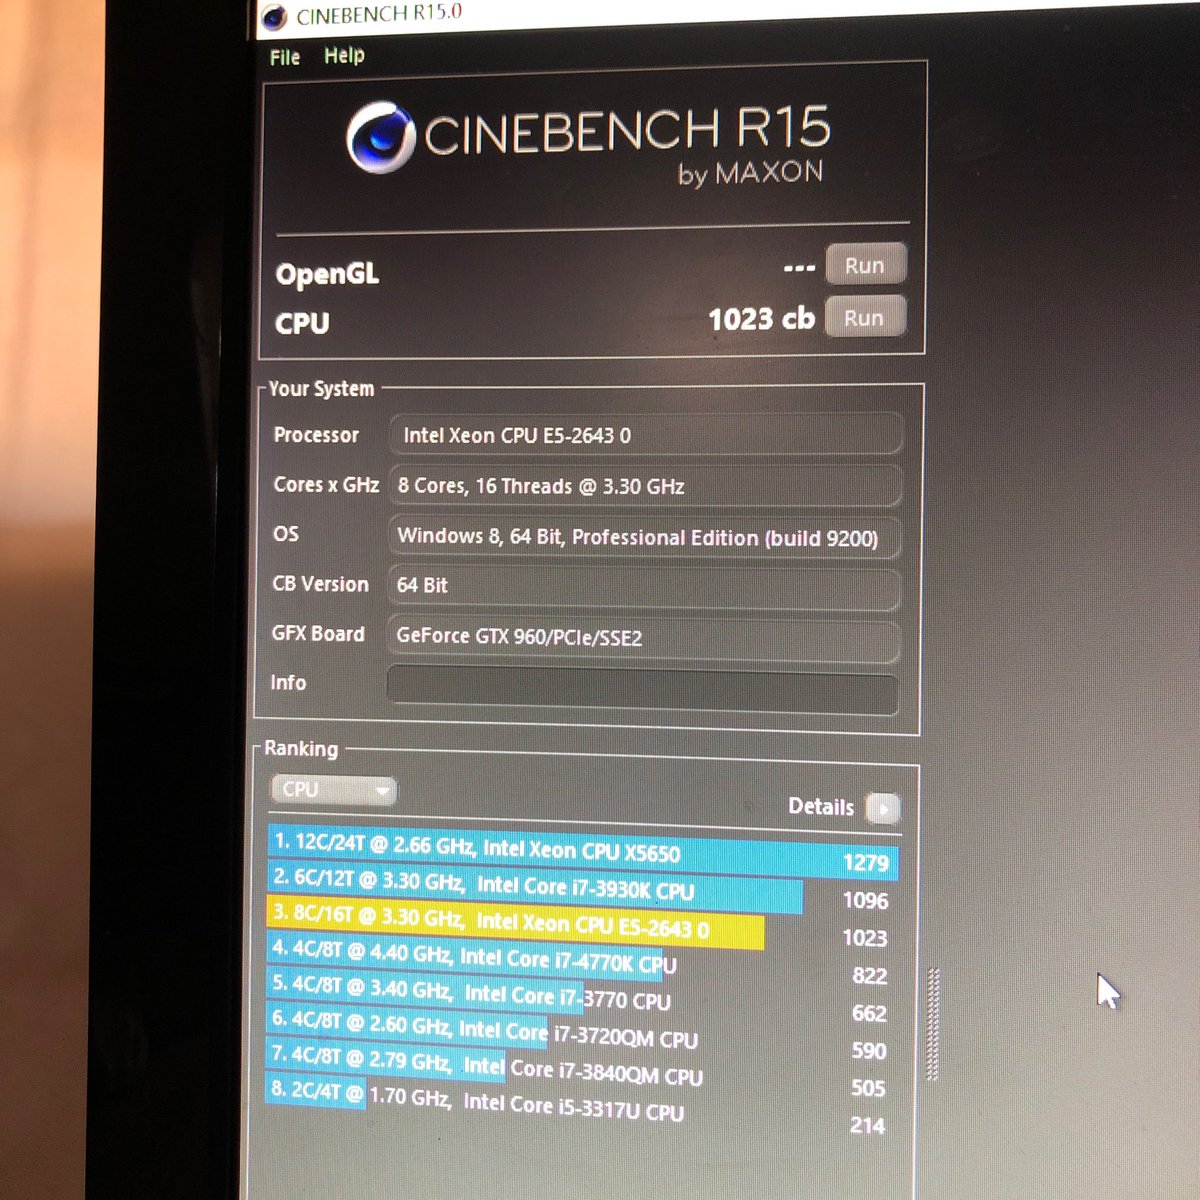
Task: Click the Processor field Intel Xeon E5-2643
Action: (x=646, y=436)
